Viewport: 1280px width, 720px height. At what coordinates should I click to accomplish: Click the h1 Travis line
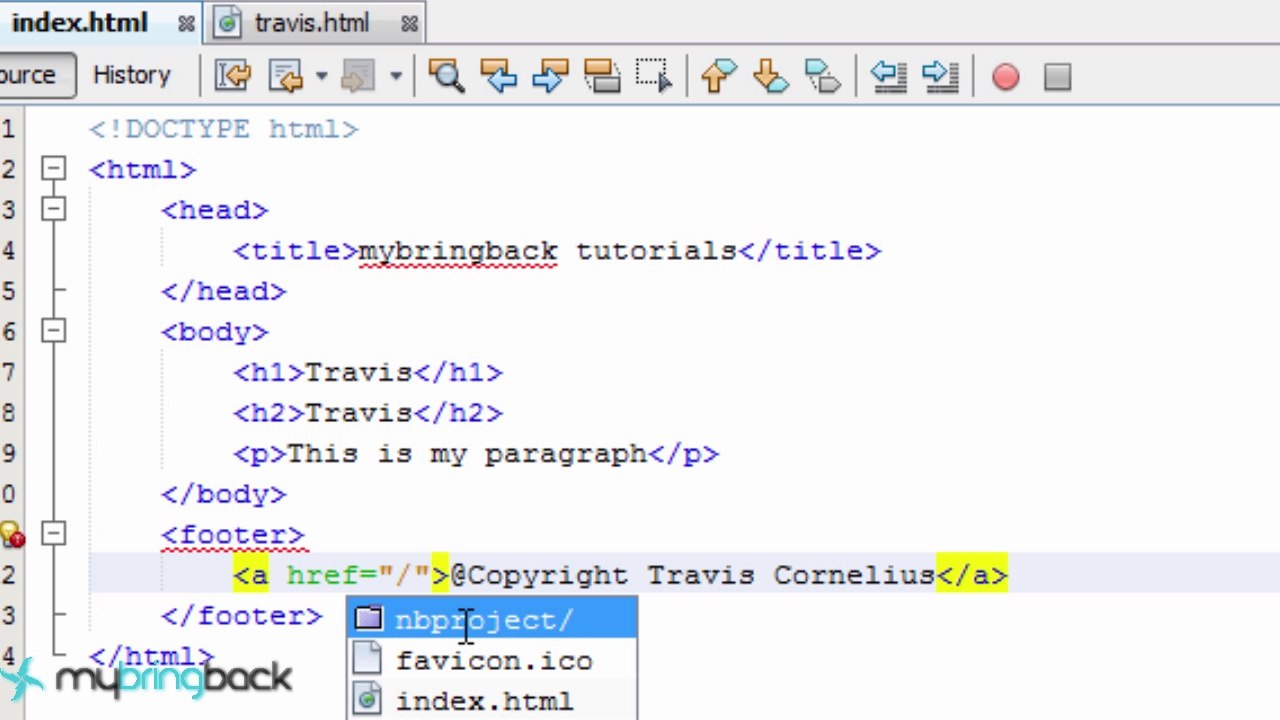click(368, 372)
